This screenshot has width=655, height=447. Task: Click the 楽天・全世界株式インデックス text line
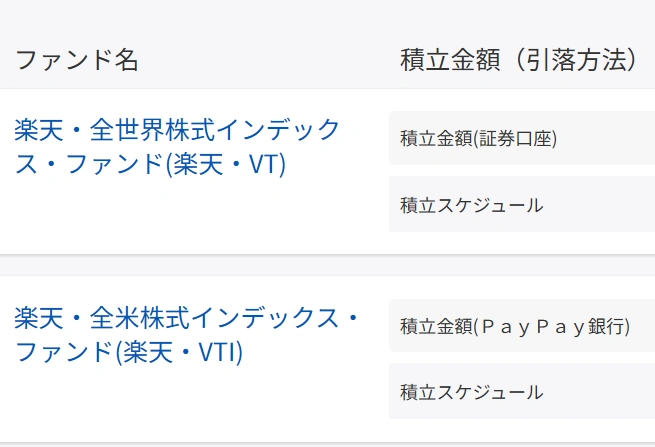click(x=178, y=130)
